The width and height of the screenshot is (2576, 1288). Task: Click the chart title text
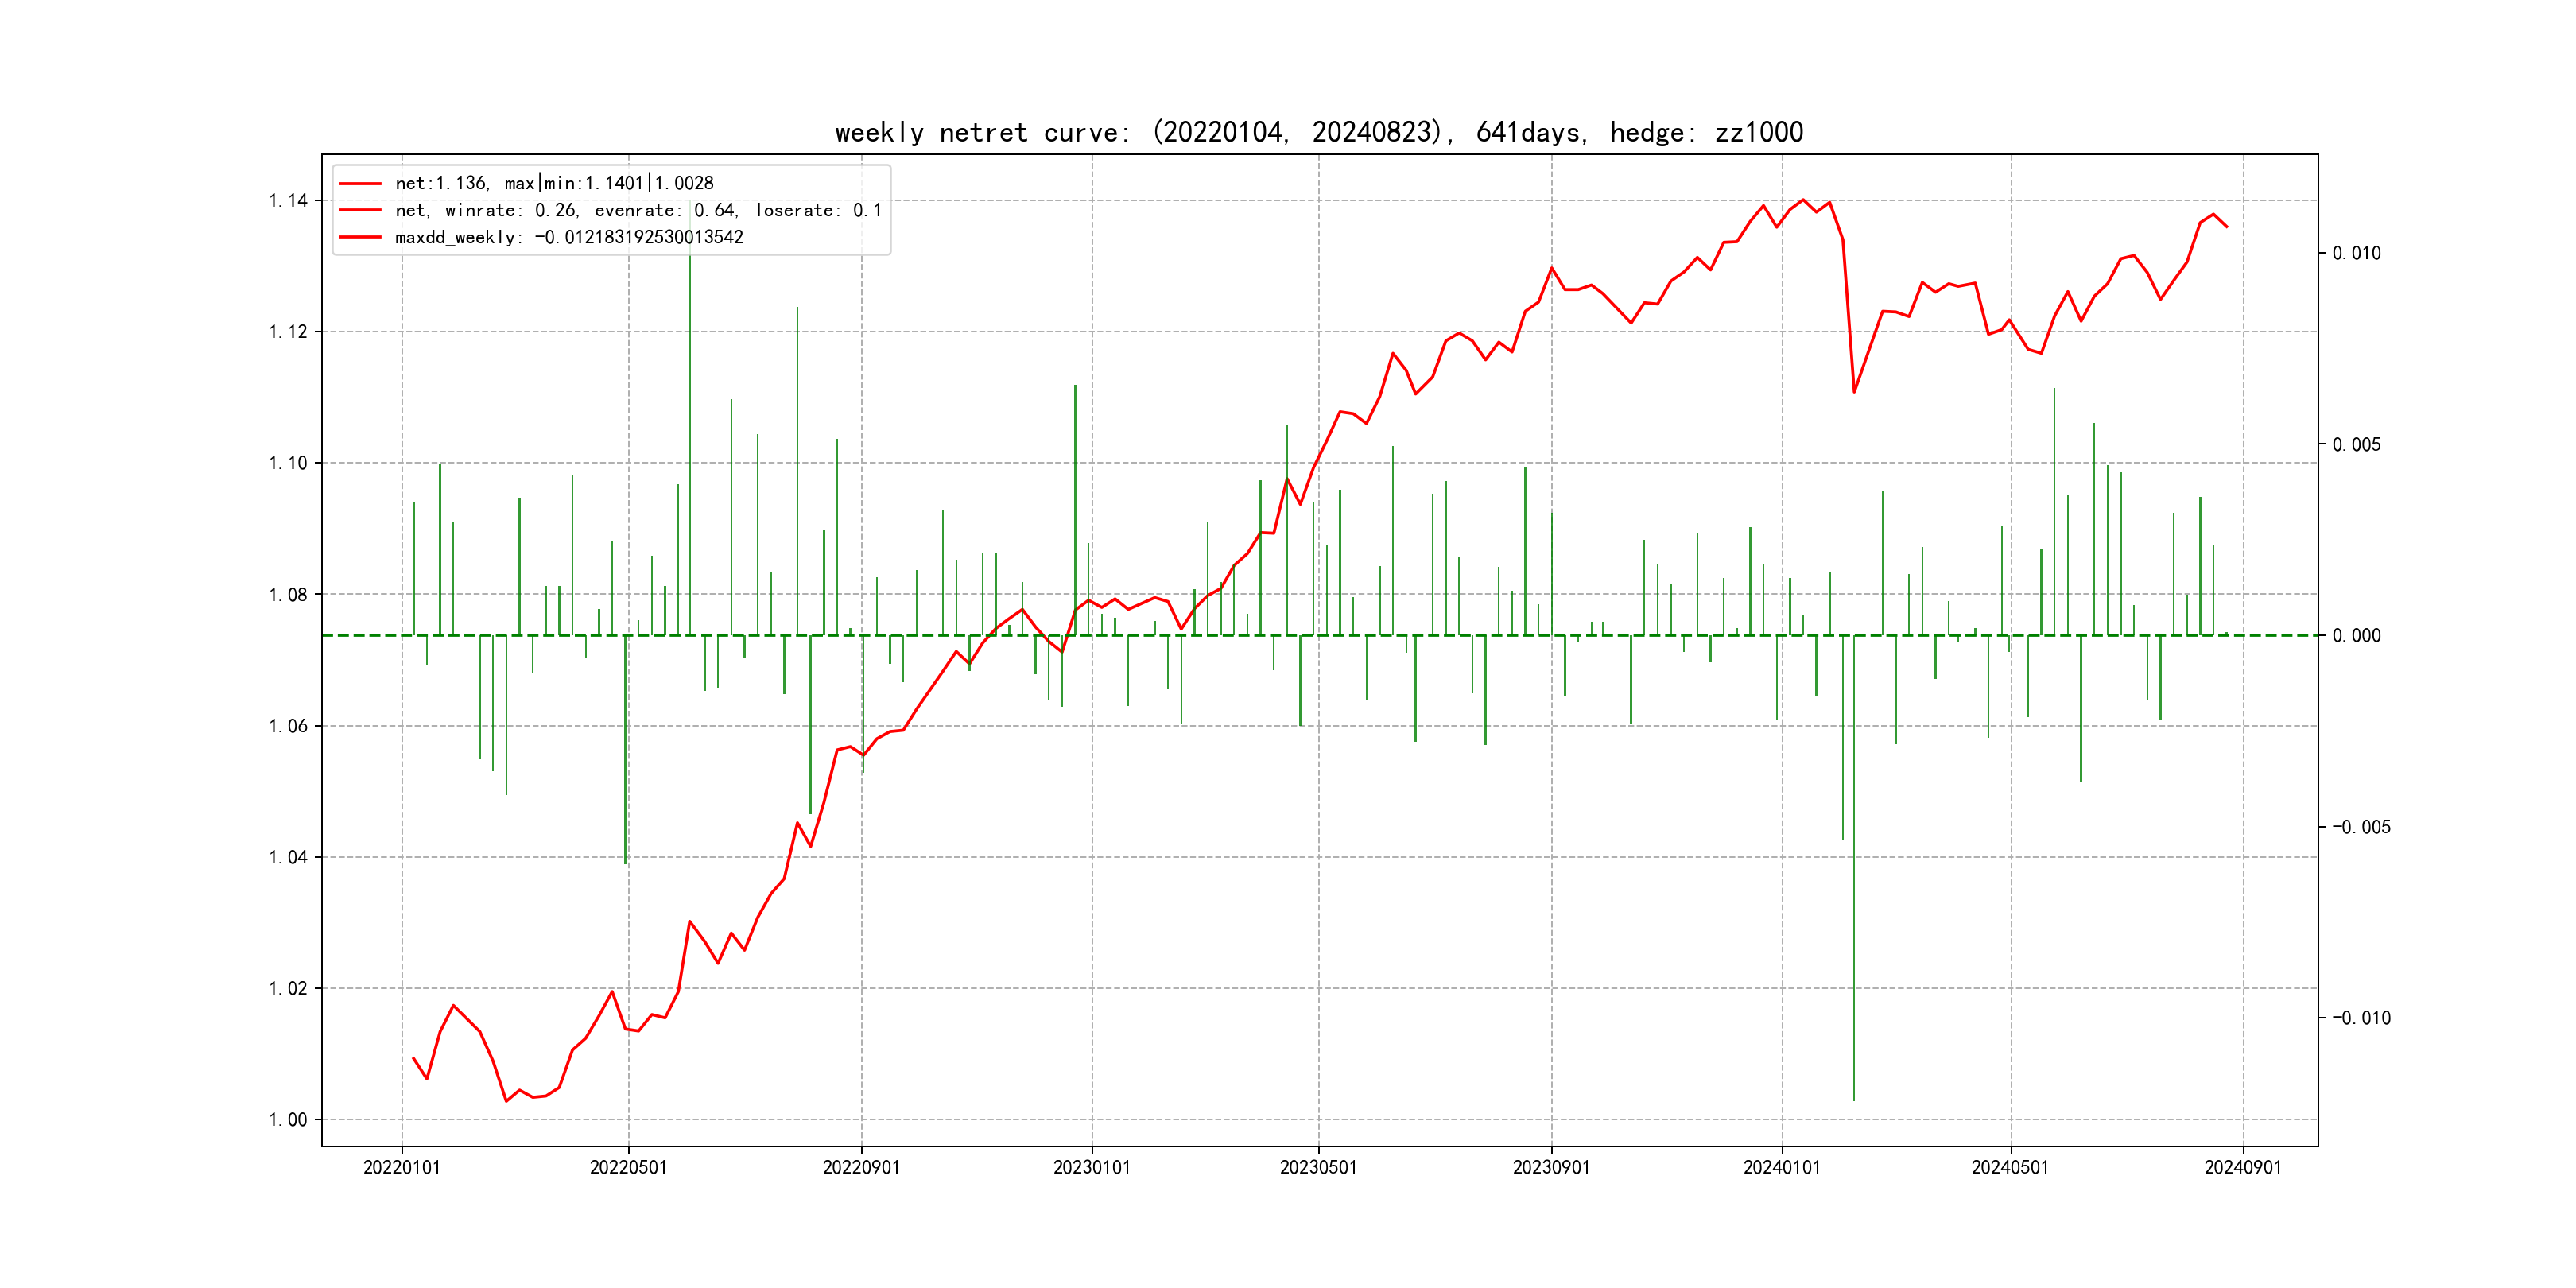click(x=1318, y=132)
